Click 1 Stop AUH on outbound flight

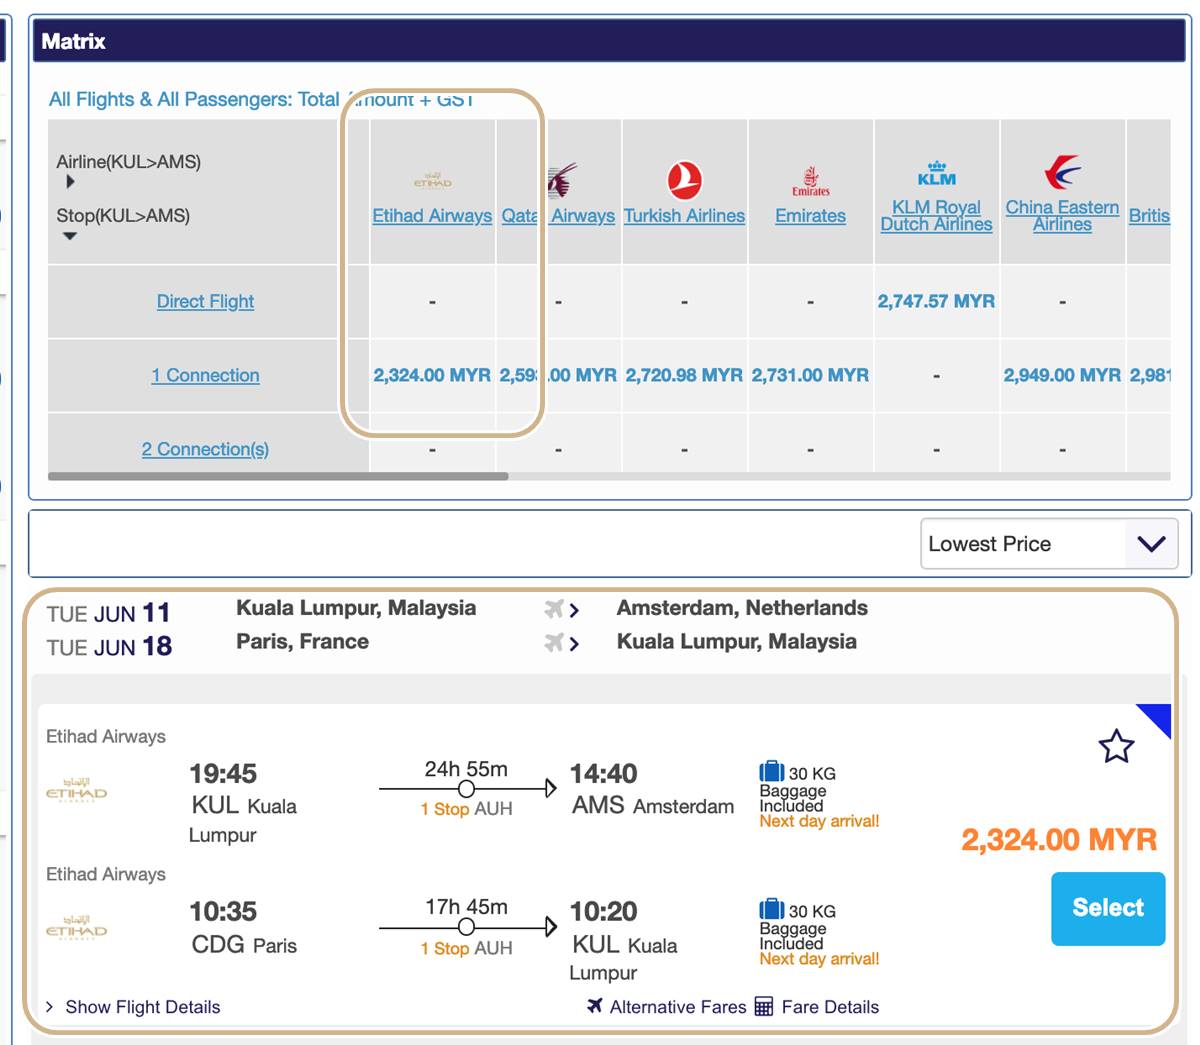[x=466, y=809]
